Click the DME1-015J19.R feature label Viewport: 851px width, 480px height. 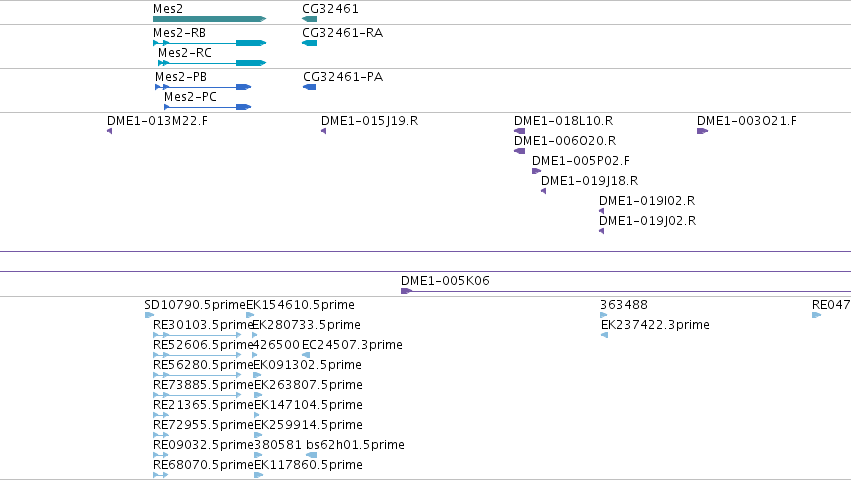(370, 121)
